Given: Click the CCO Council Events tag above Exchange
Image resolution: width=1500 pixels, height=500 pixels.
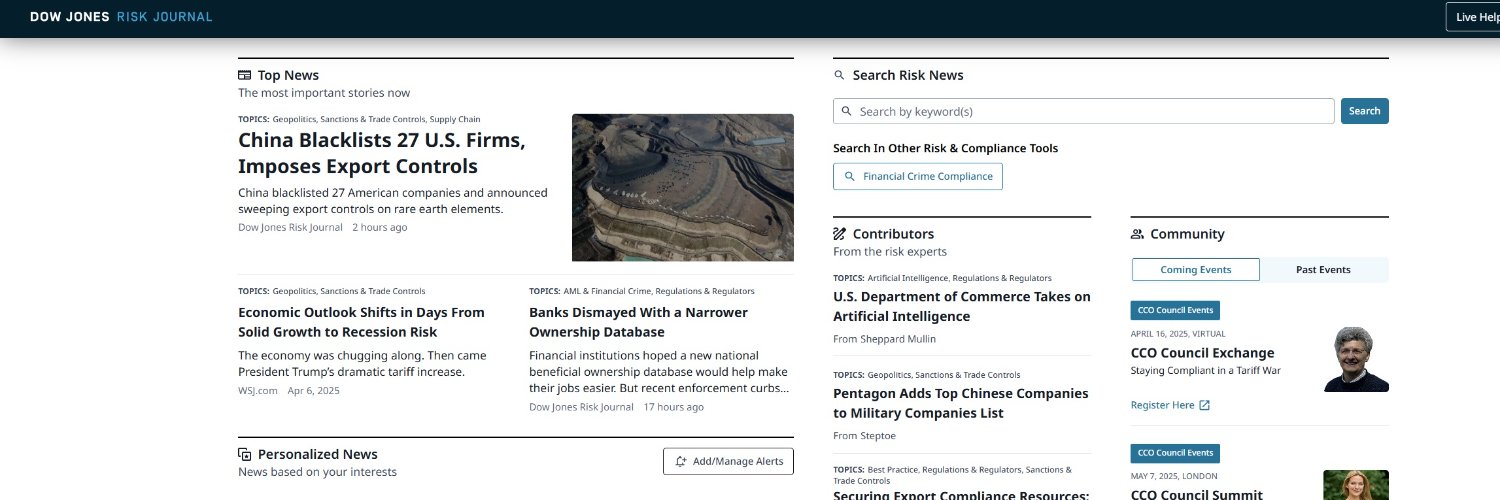Looking at the screenshot, I should (1175, 311).
